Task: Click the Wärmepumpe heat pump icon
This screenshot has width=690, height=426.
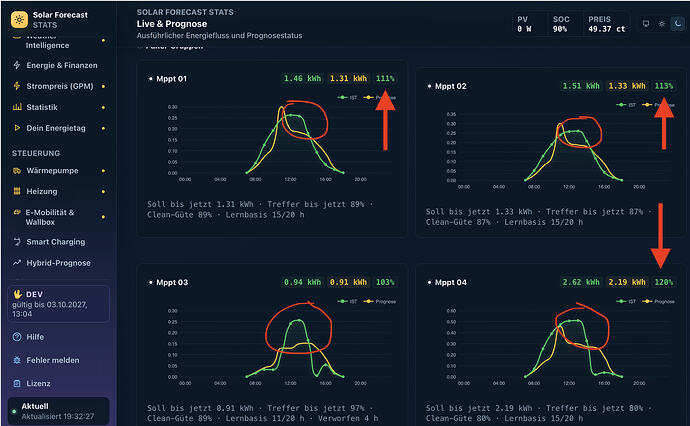Action: 17,171
